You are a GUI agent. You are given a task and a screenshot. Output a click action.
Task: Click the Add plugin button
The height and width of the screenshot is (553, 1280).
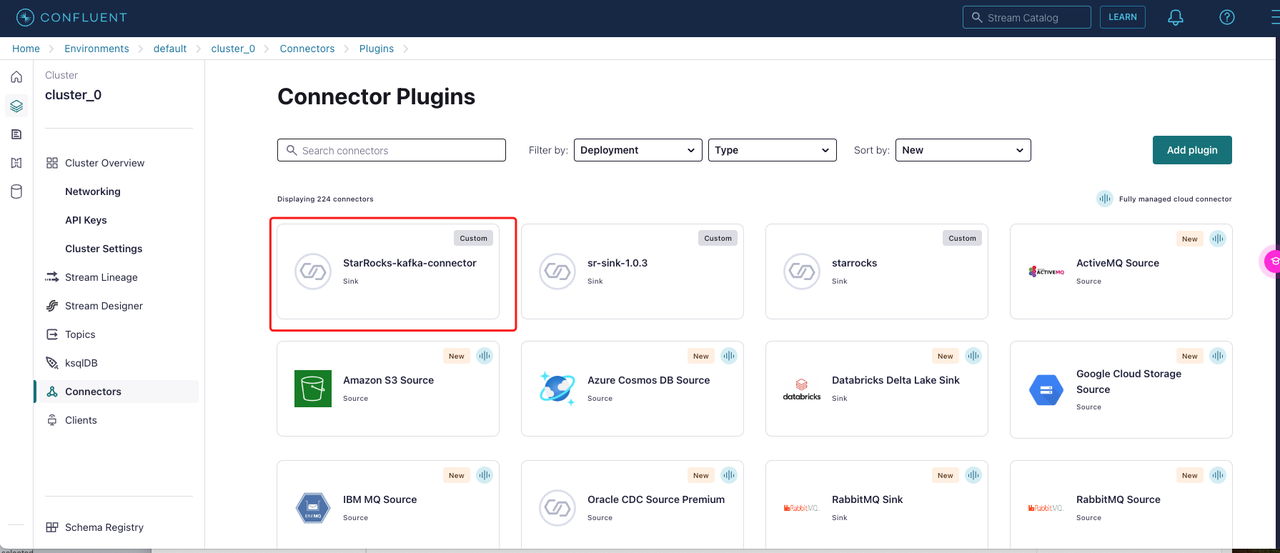[1192, 150]
